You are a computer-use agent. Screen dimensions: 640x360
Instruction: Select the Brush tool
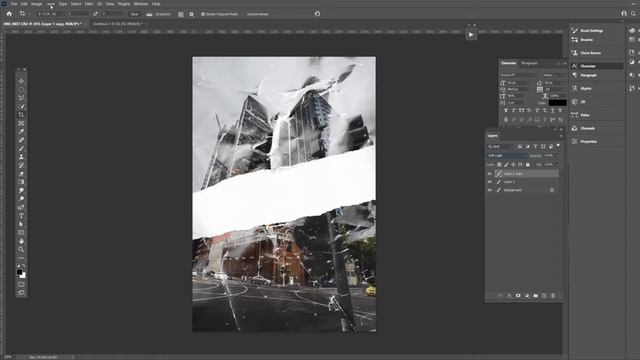[21, 149]
